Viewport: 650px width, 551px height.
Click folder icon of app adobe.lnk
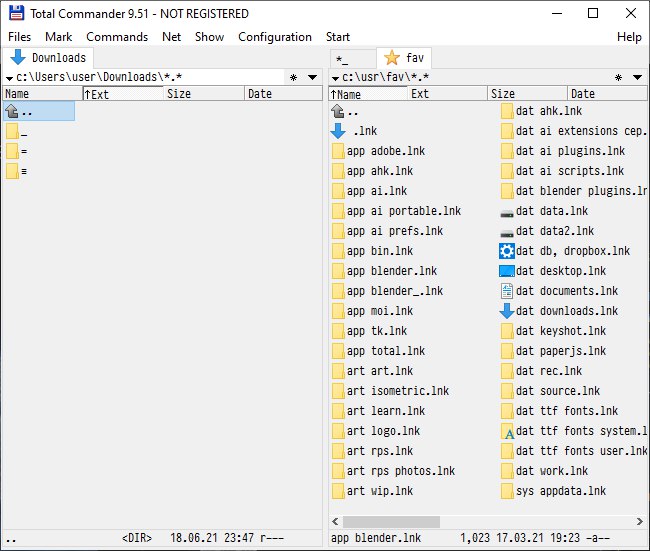pos(338,151)
